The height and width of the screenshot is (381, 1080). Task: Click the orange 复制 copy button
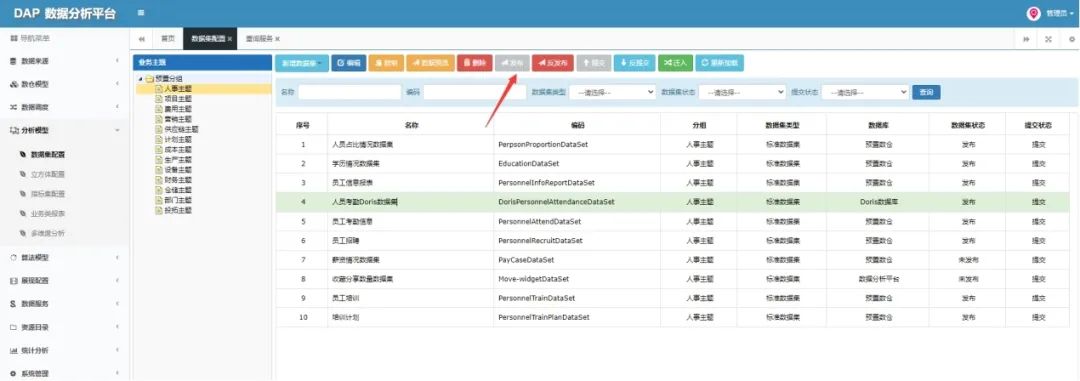(x=386, y=63)
